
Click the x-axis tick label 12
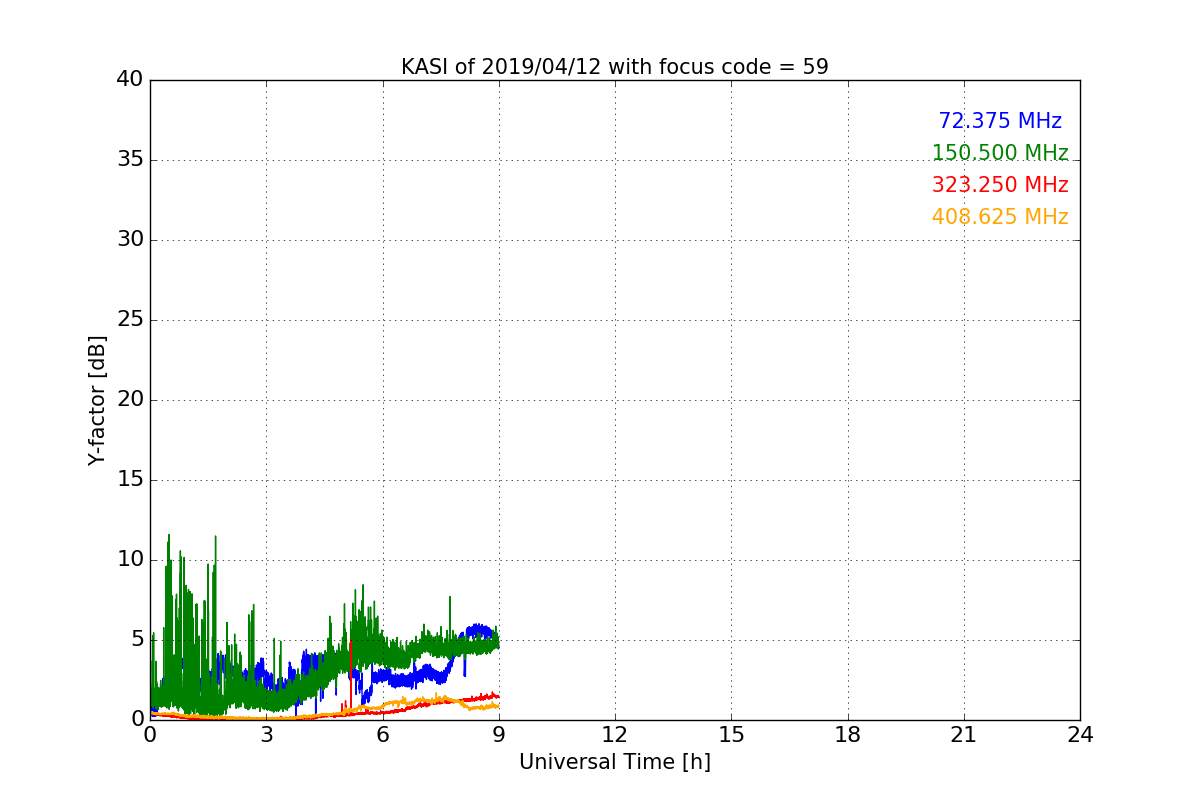(x=615, y=735)
